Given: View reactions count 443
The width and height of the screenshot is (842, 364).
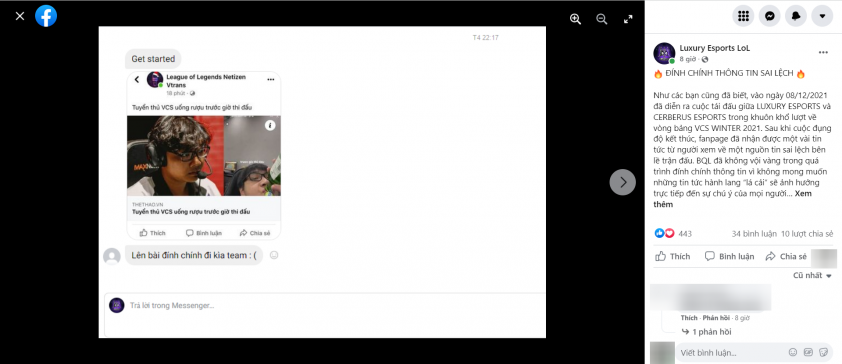Looking at the screenshot, I should pos(685,234).
